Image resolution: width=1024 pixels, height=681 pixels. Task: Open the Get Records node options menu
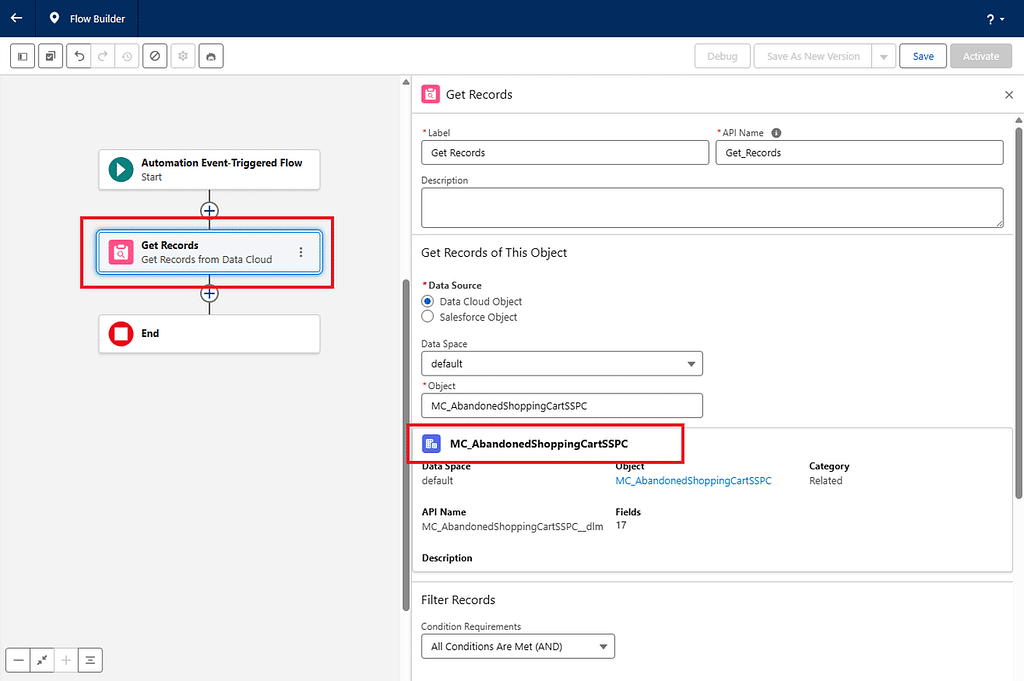click(300, 252)
